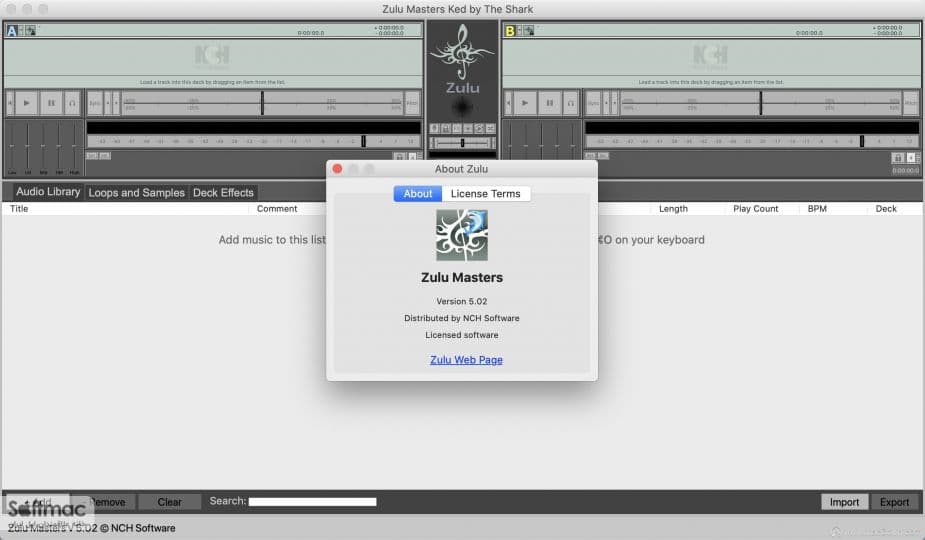Pause playback on Deck B
Image resolution: width=925 pixels, height=540 pixels.
tap(550, 103)
